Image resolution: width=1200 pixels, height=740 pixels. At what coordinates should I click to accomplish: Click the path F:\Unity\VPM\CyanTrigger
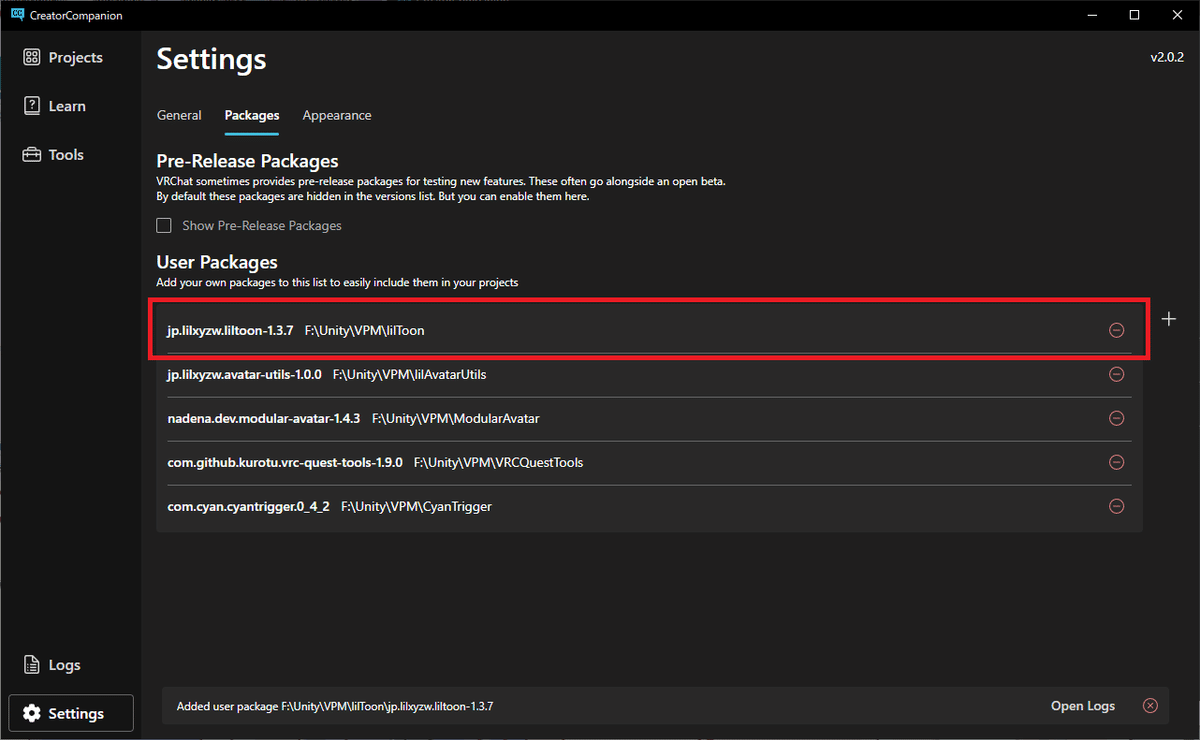[416, 506]
